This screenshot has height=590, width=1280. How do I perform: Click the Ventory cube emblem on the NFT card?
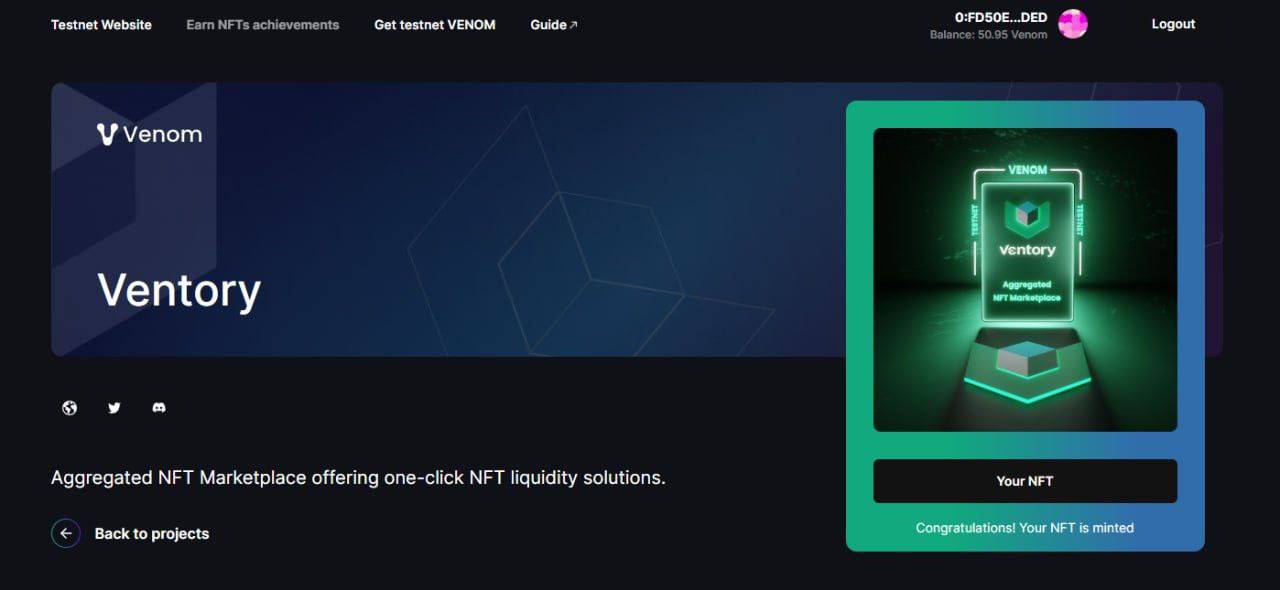coord(1024,216)
